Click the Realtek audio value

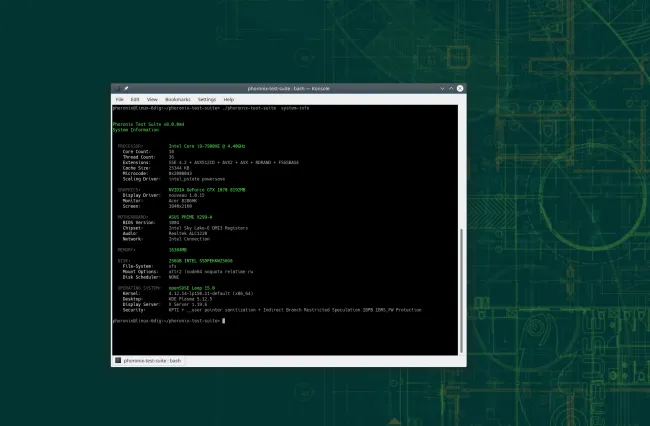[188, 233]
